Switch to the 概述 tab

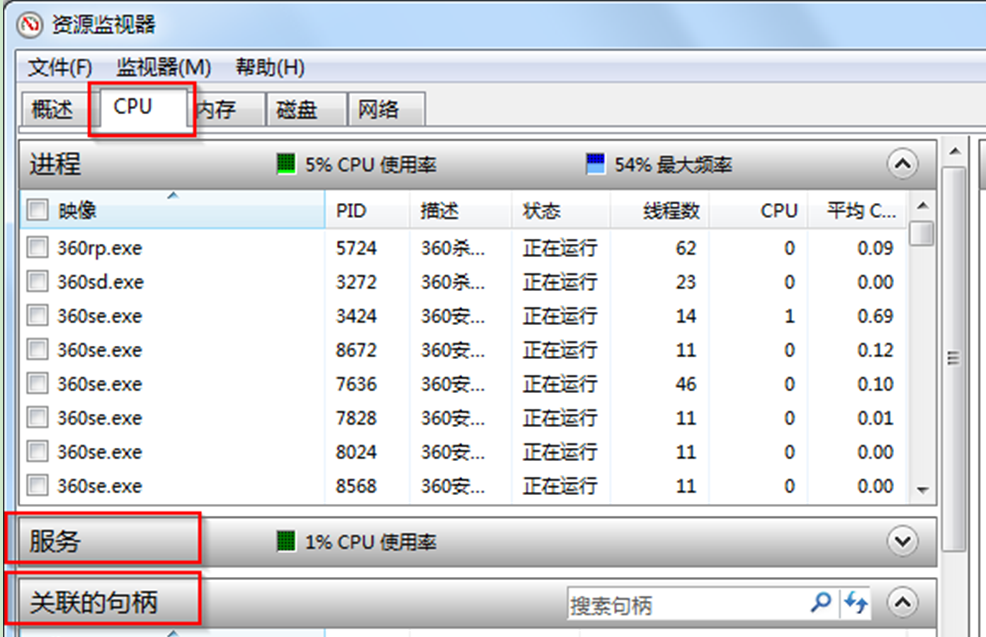(x=53, y=109)
